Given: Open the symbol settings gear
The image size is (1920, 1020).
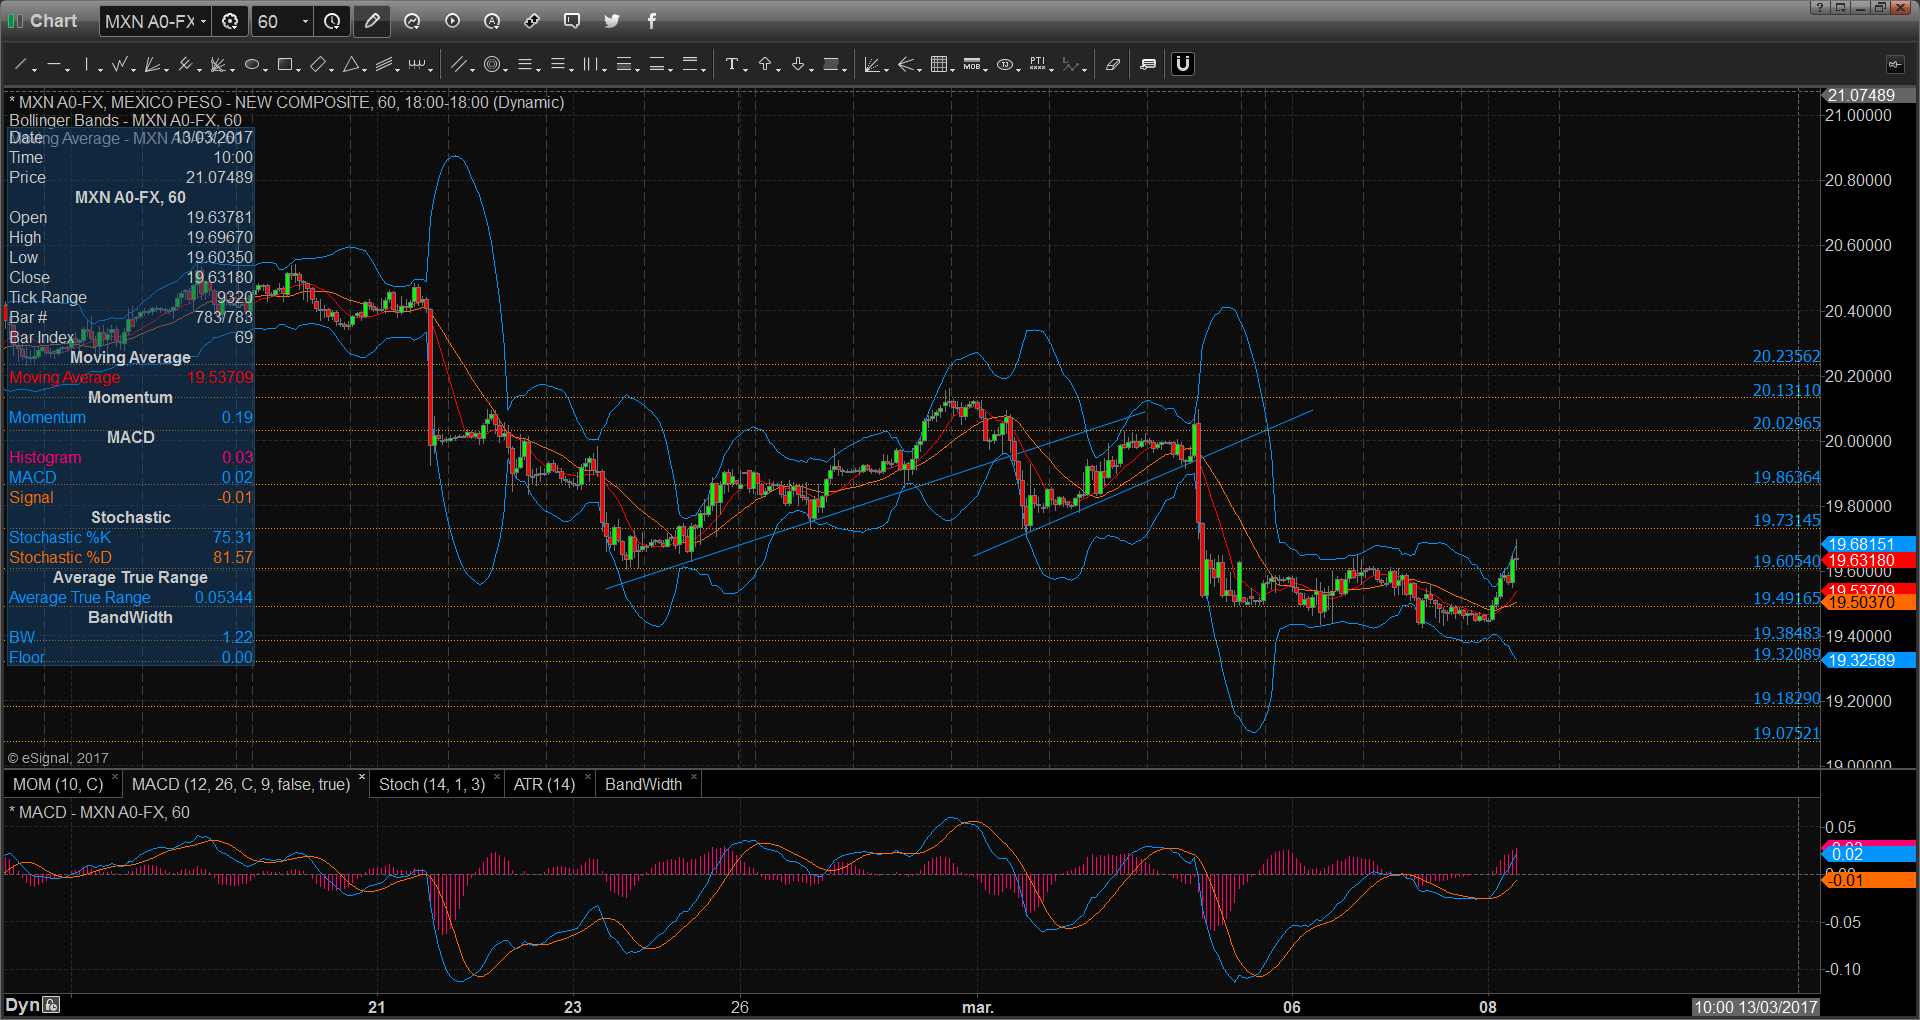Looking at the screenshot, I should point(230,21).
